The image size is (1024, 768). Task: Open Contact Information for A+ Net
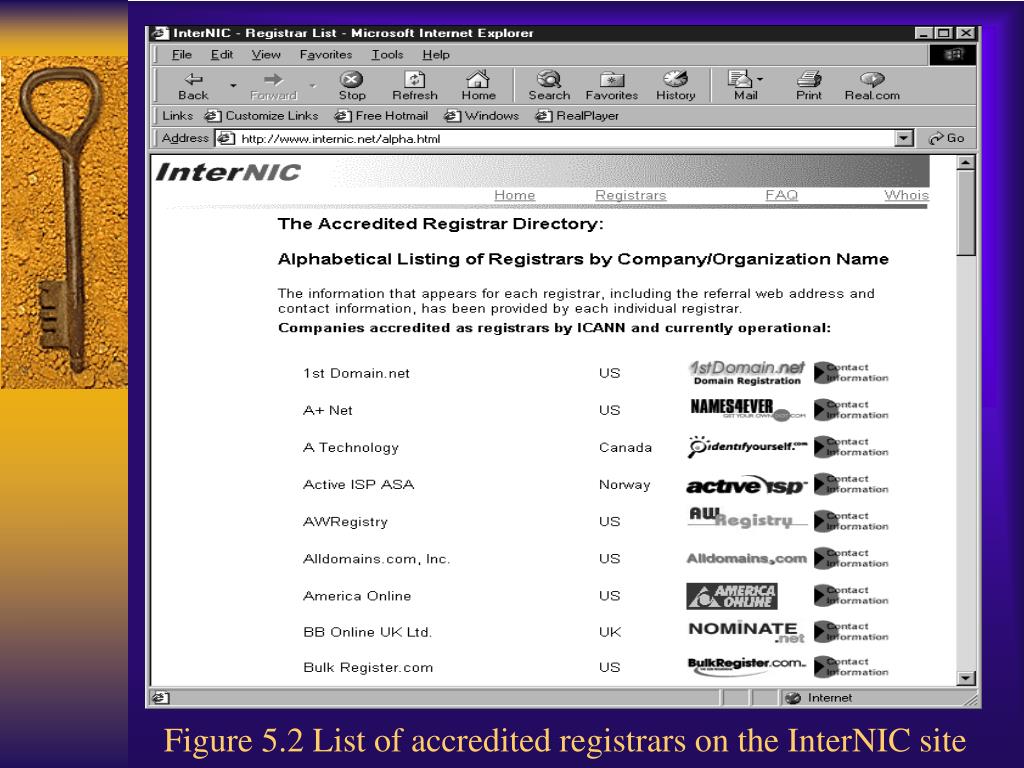pos(851,410)
